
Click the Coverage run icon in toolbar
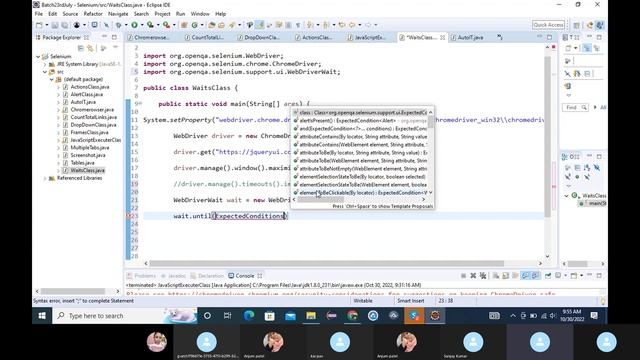pyautogui.click(x=150, y=25)
